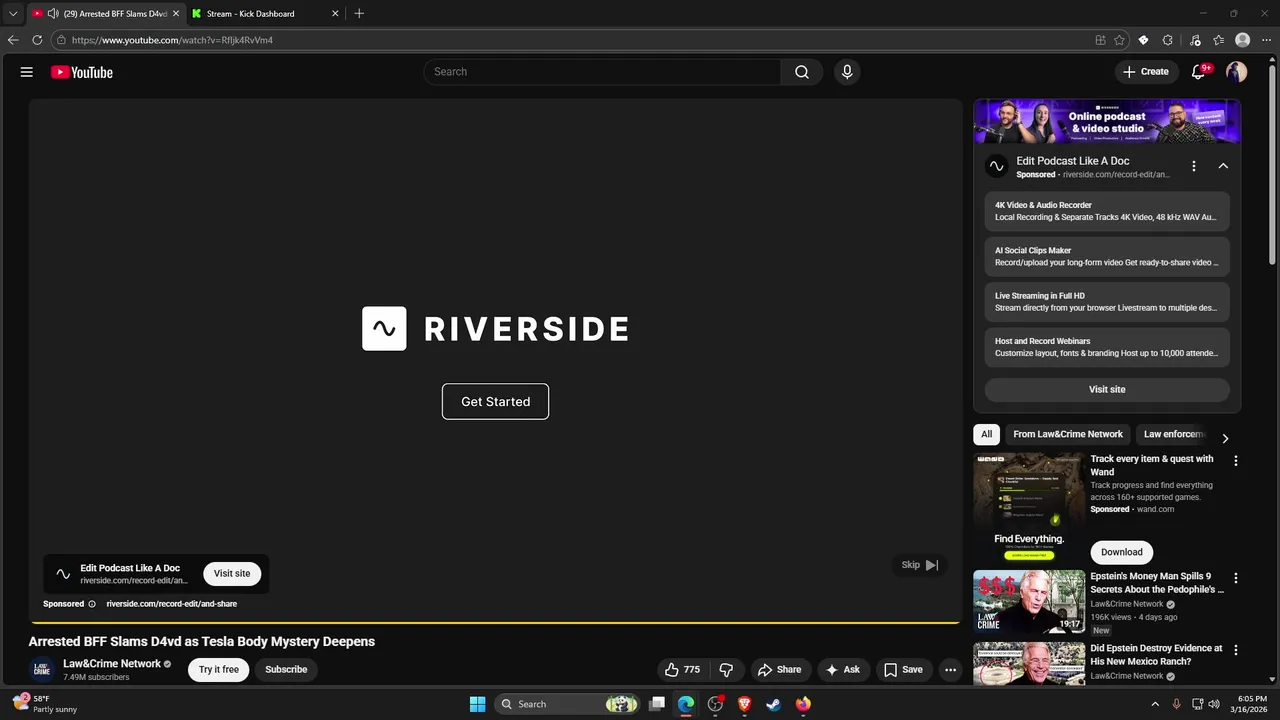Reload the page
The width and height of the screenshot is (1280, 720).
coord(37,40)
